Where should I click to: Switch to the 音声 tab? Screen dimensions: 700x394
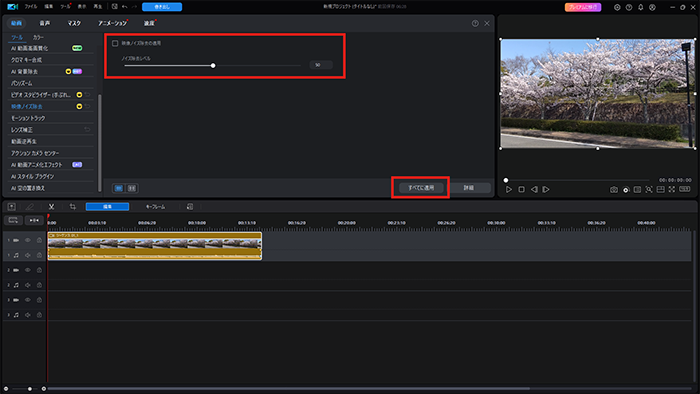45,23
